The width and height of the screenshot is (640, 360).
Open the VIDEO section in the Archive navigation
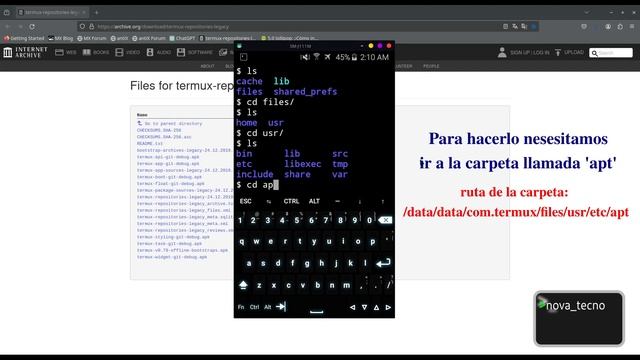[127, 52]
